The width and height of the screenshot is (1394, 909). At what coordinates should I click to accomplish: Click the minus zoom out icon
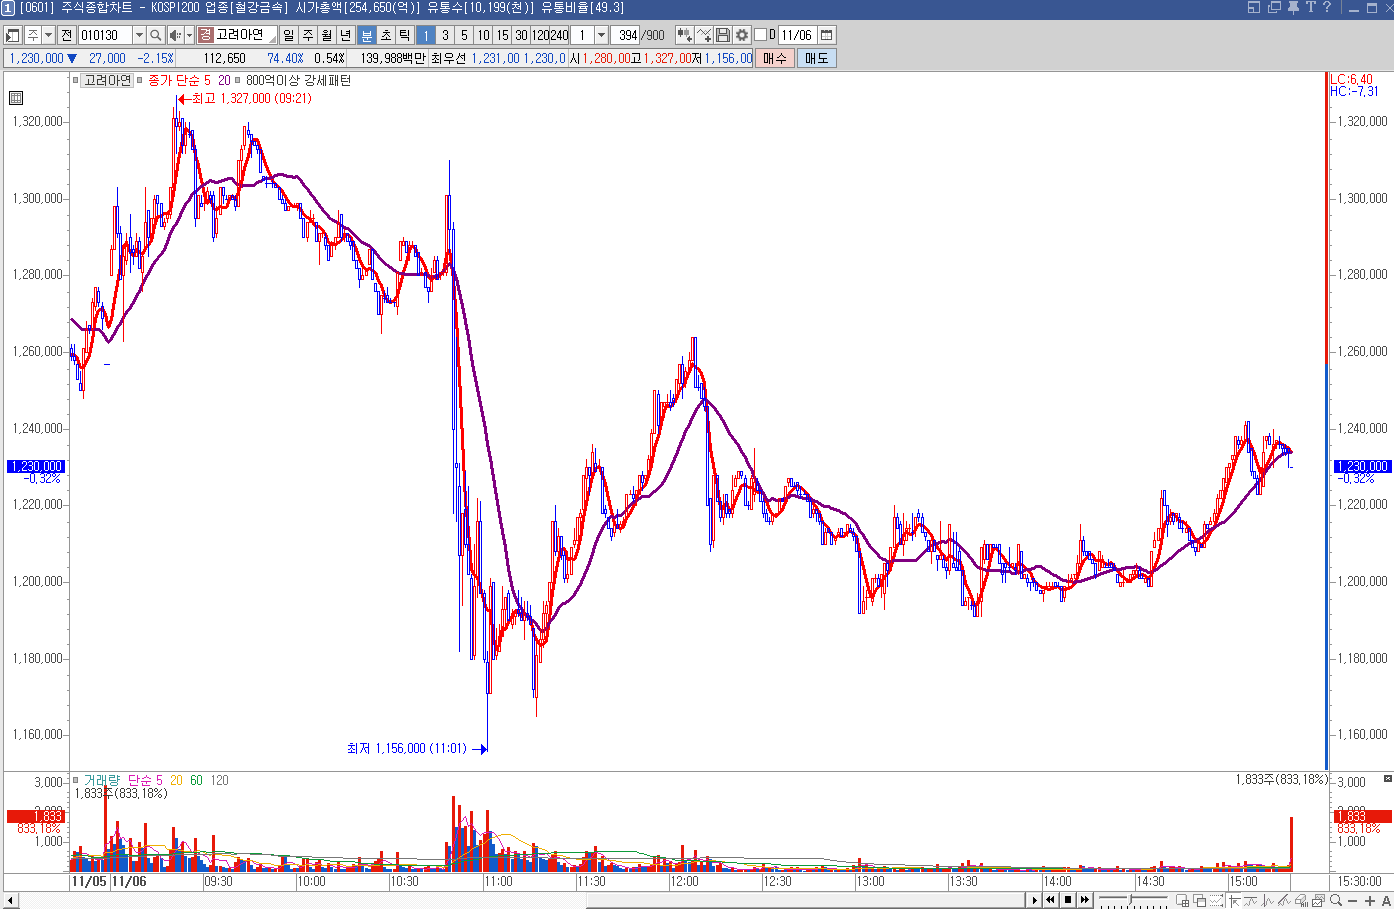tap(1352, 900)
